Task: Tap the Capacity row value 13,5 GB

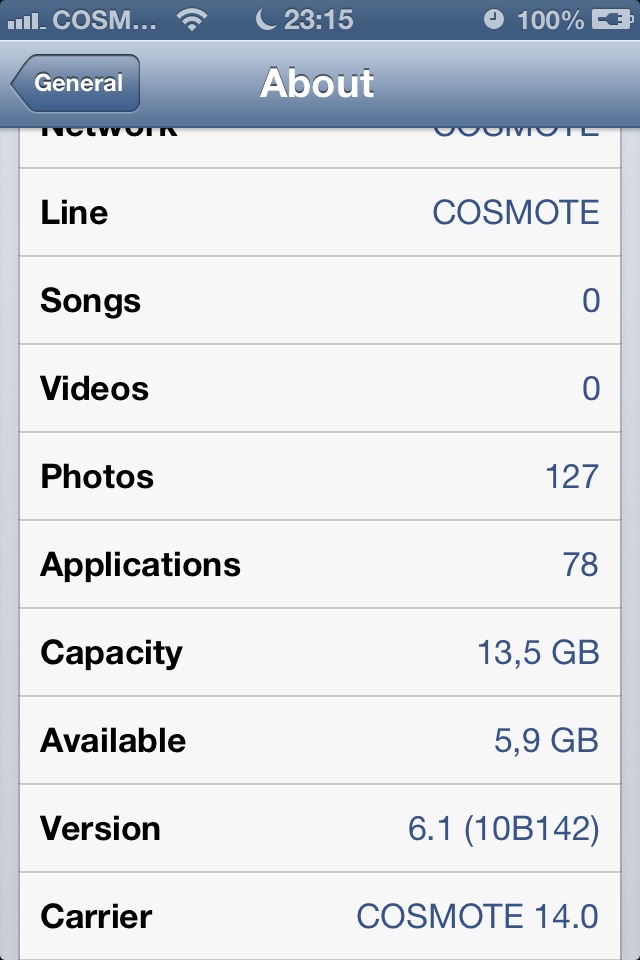Action: (538, 652)
